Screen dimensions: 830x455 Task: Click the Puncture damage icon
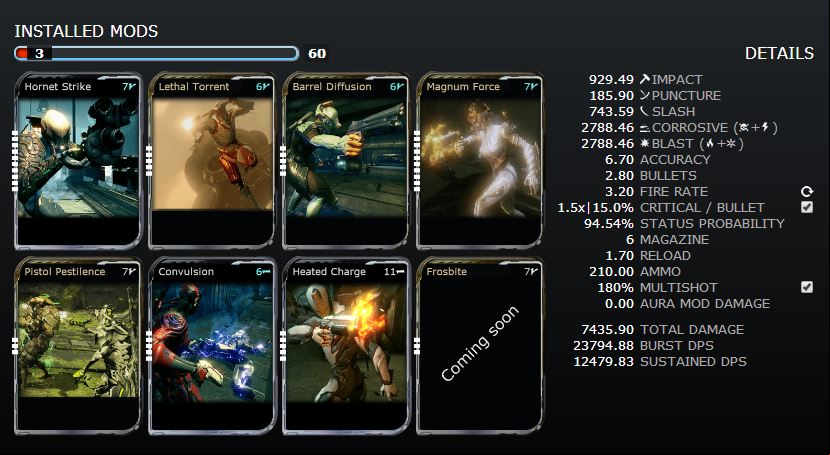[x=644, y=95]
